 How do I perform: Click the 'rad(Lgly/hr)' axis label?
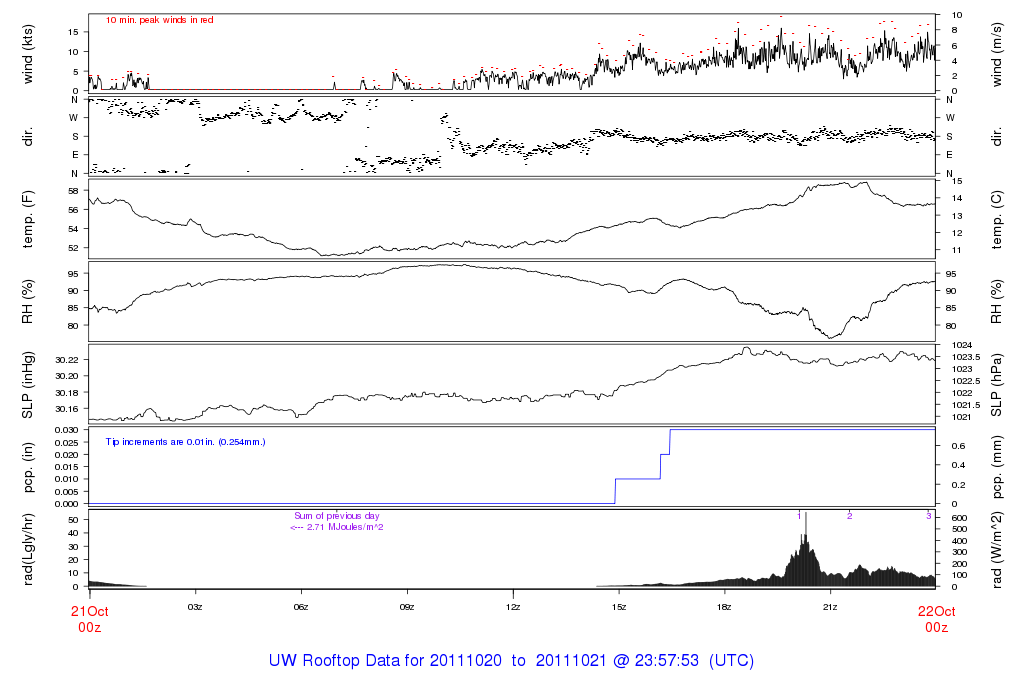27,549
